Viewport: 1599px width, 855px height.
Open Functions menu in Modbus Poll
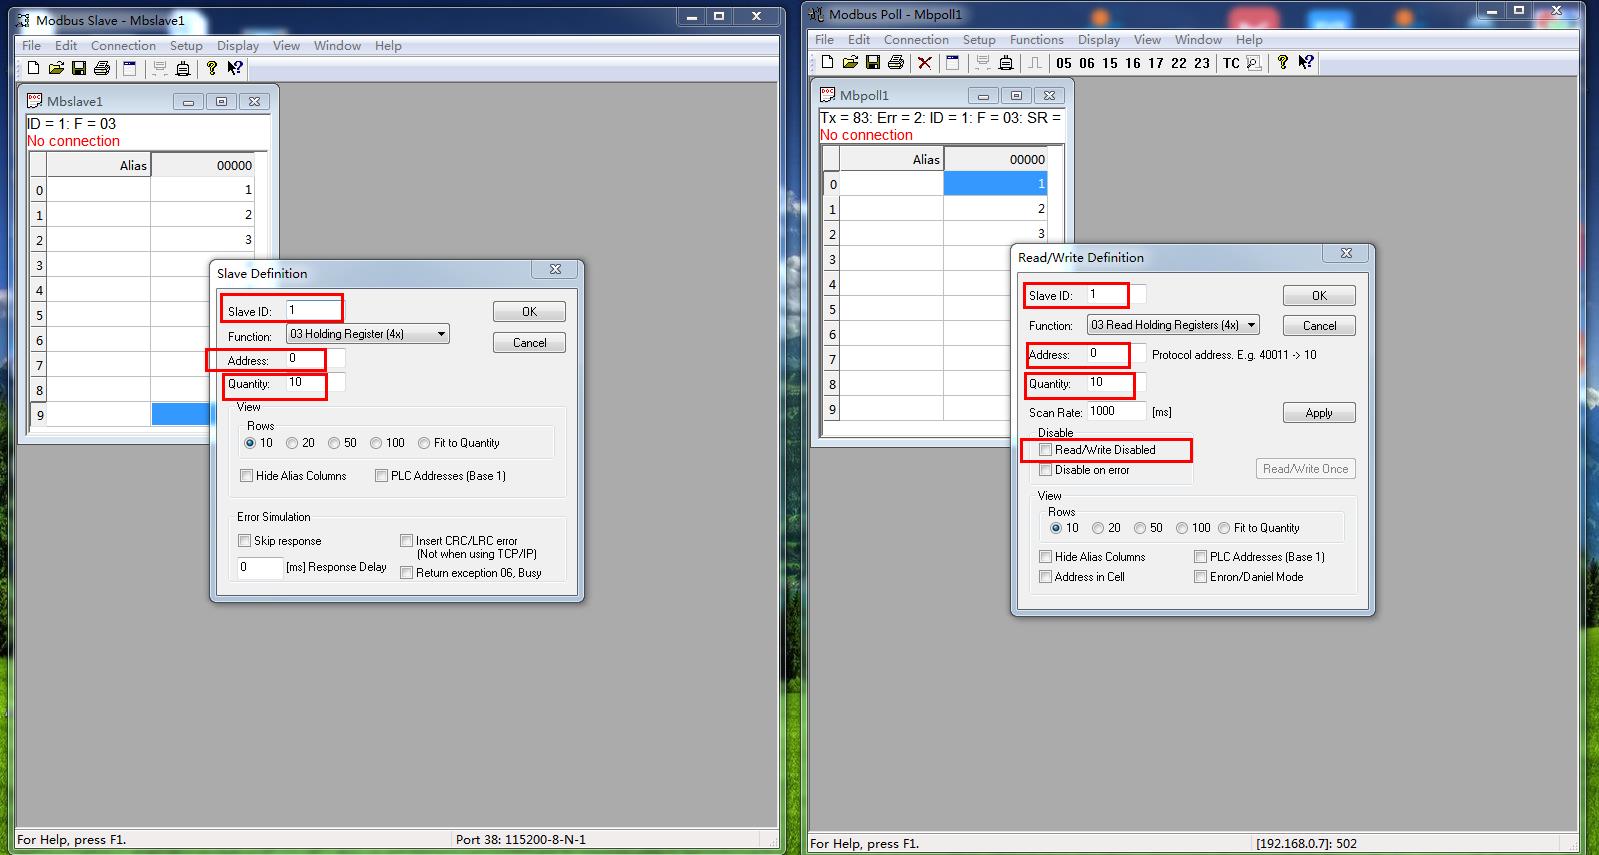point(1036,39)
